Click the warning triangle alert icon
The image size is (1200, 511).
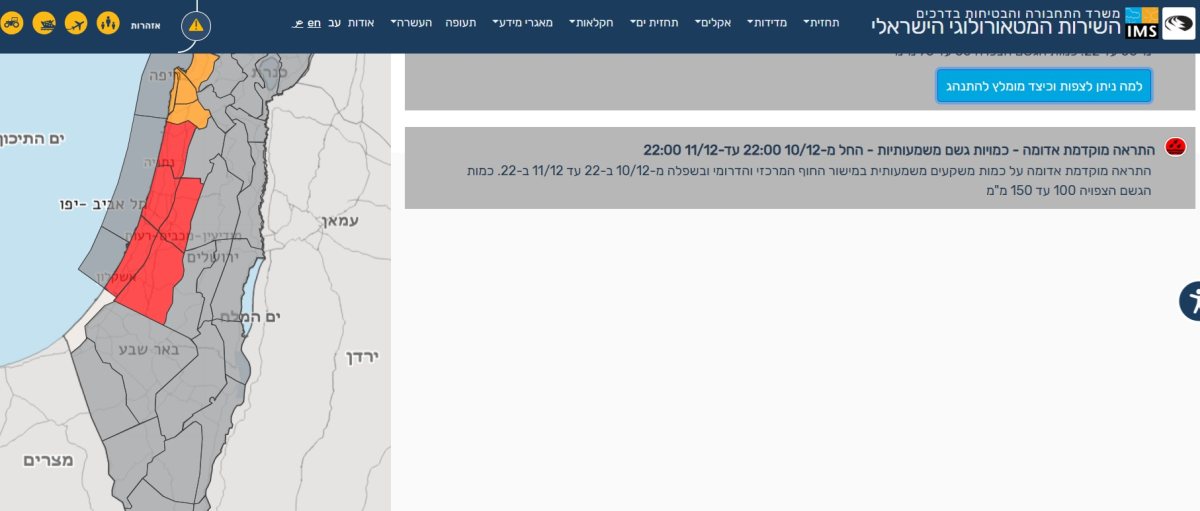[196, 24]
